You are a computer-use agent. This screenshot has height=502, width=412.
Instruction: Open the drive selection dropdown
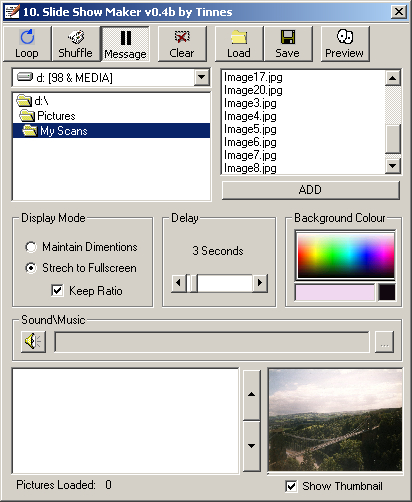pyautogui.click(x=201, y=77)
